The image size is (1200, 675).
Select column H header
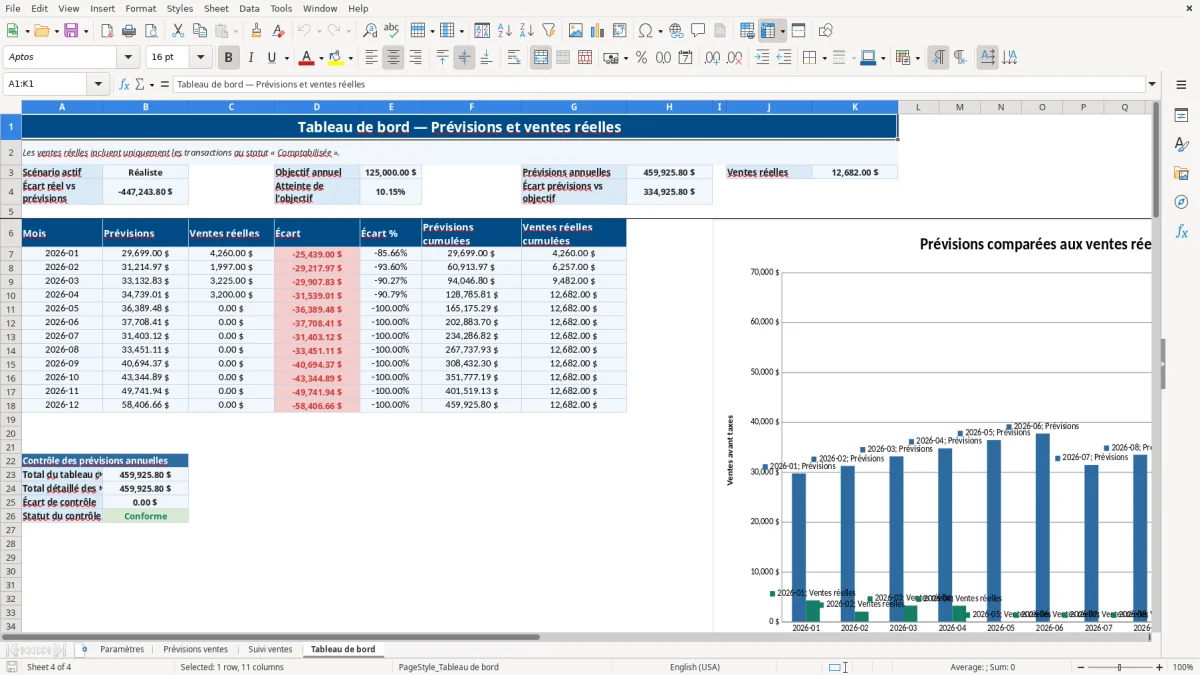click(x=669, y=107)
